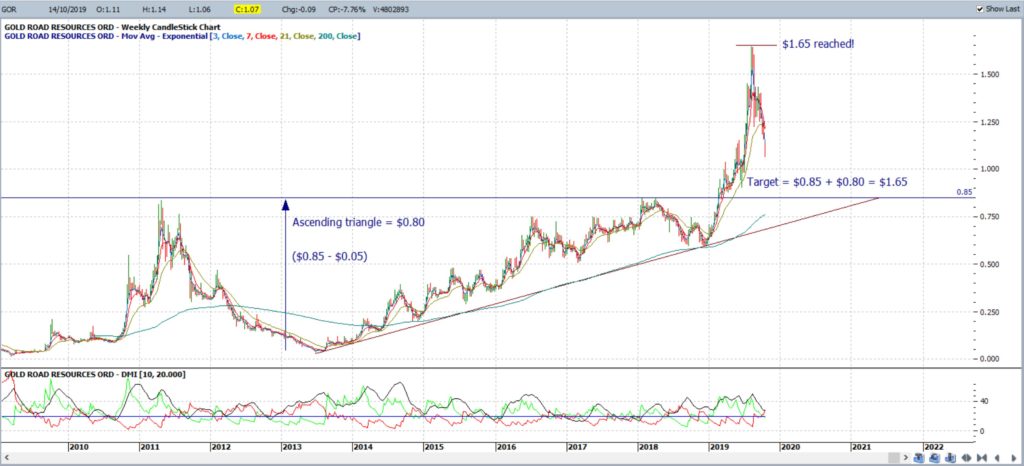This screenshot has width=1024, height=466.
Task: Click the 2019 year label on time axis
Action: click(x=720, y=447)
